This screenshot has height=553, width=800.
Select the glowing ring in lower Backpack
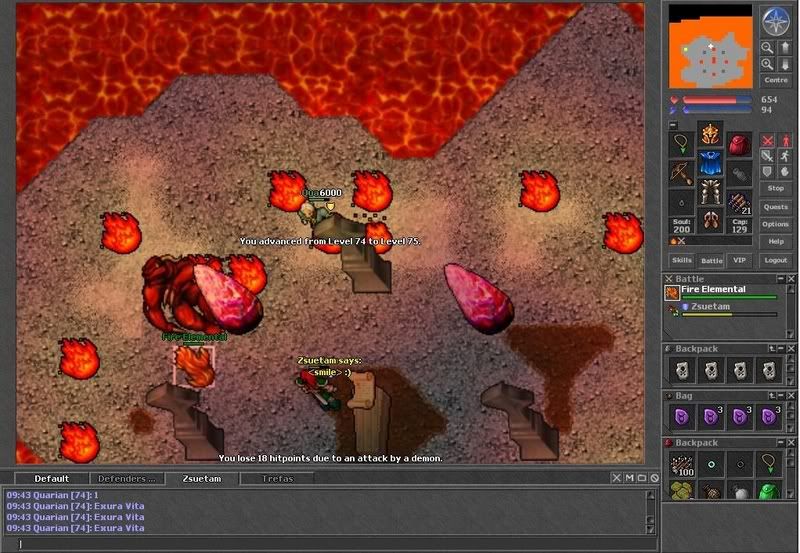click(x=711, y=465)
